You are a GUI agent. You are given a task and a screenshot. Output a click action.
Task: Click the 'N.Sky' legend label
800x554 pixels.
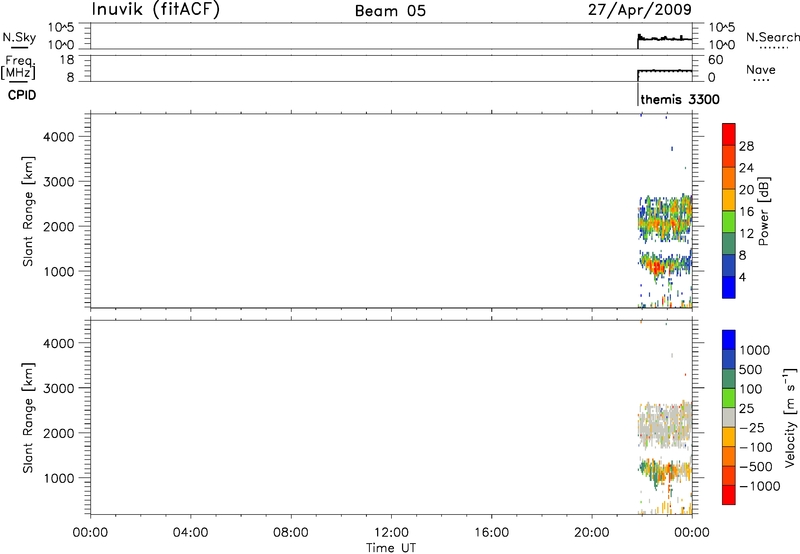pyautogui.click(x=19, y=37)
